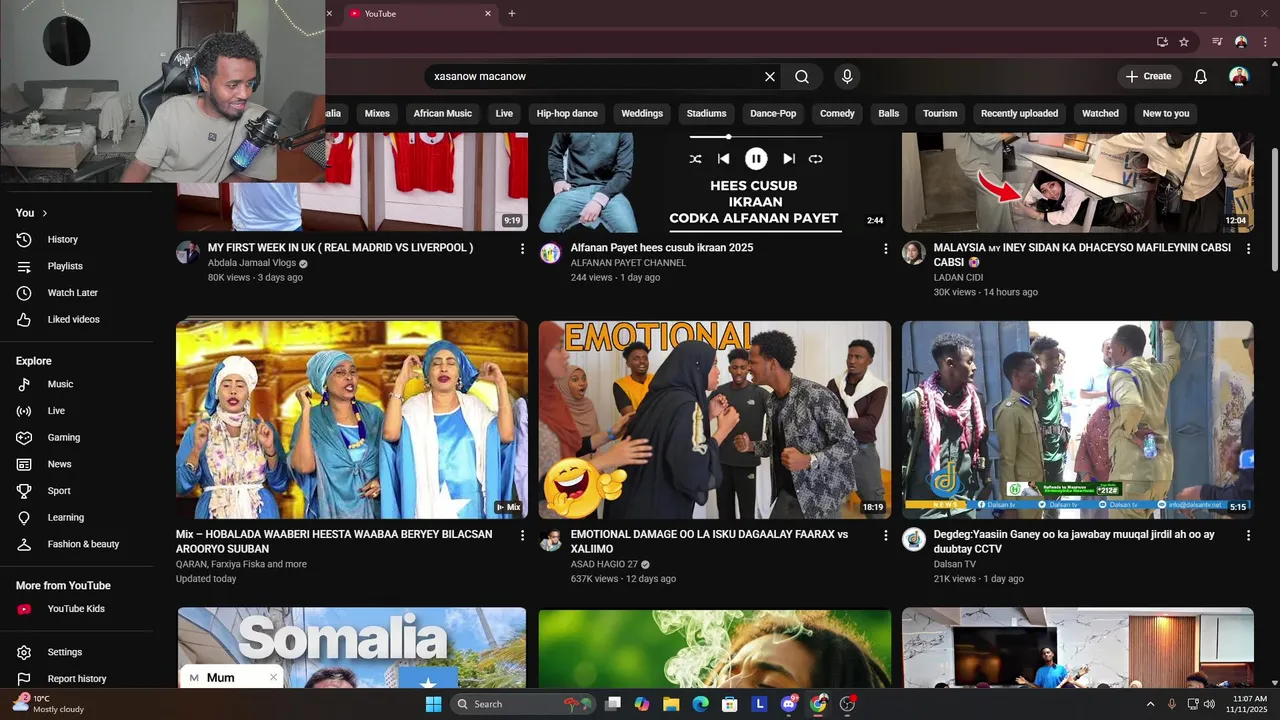The height and width of the screenshot is (720, 1280).
Task: Show hidden icons in the system tray
Action: pos(1150,704)
